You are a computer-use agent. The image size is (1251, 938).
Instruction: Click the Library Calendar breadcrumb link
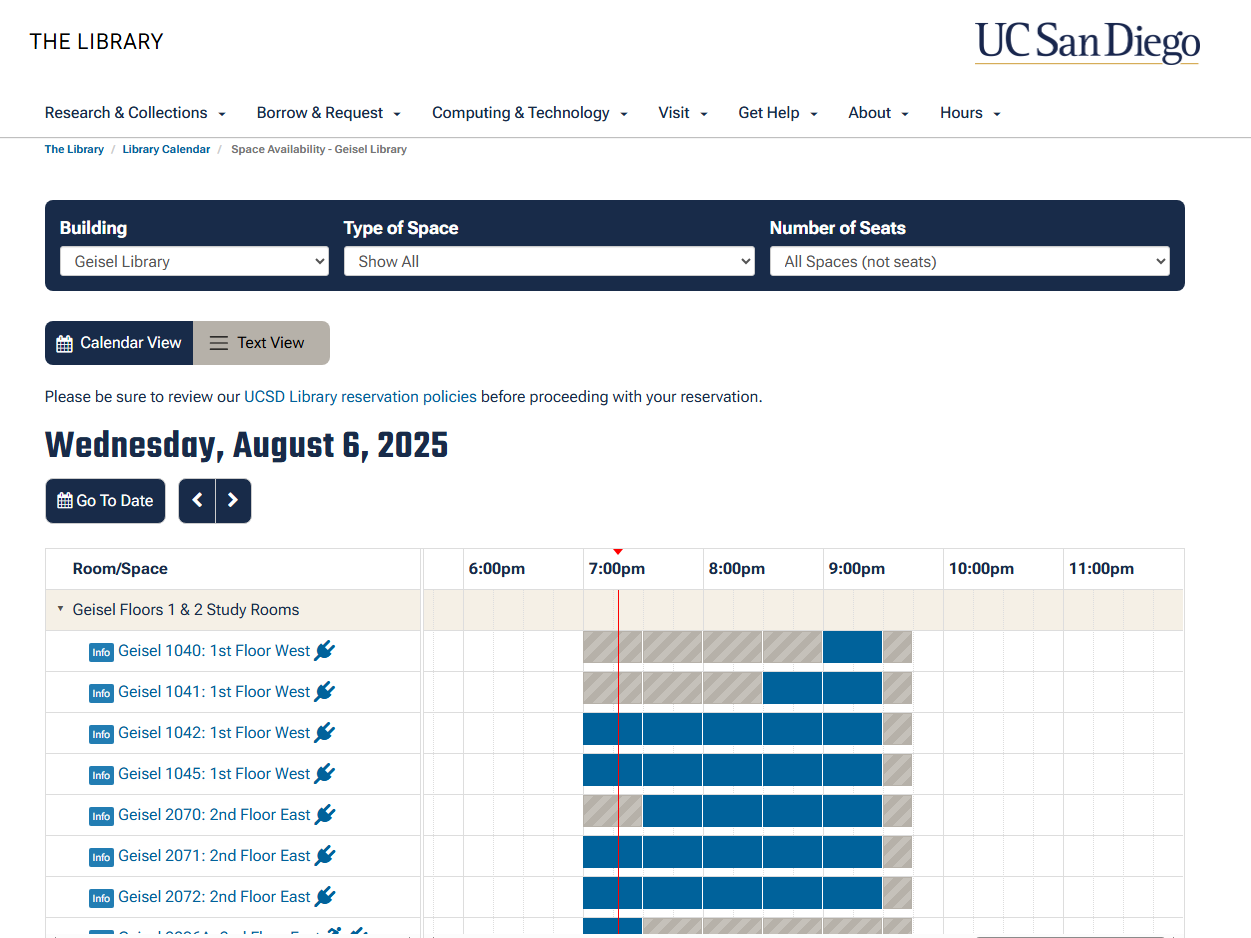[166, 149]
